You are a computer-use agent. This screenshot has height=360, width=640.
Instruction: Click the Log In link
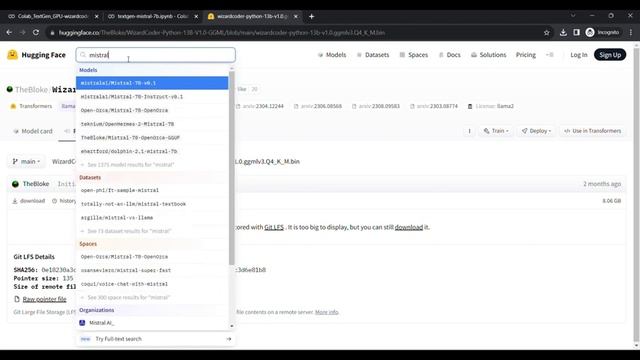click(x=579, y=55)
